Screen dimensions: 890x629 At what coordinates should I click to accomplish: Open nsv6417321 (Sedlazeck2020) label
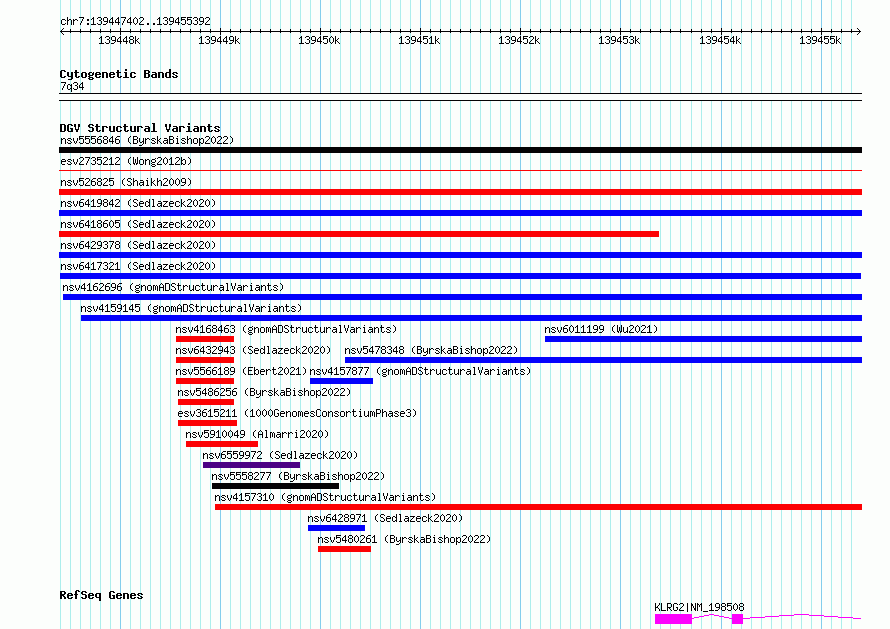pos(138,266)
